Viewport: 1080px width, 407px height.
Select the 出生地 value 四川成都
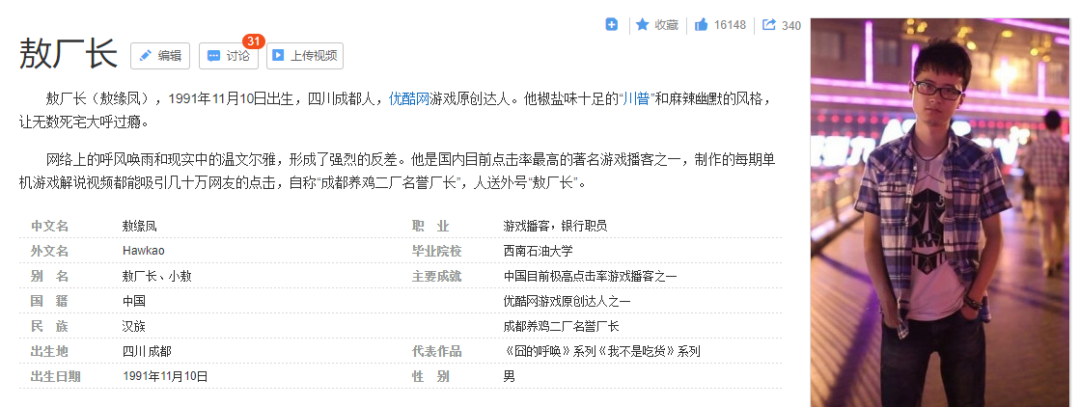tap(147, 351)
